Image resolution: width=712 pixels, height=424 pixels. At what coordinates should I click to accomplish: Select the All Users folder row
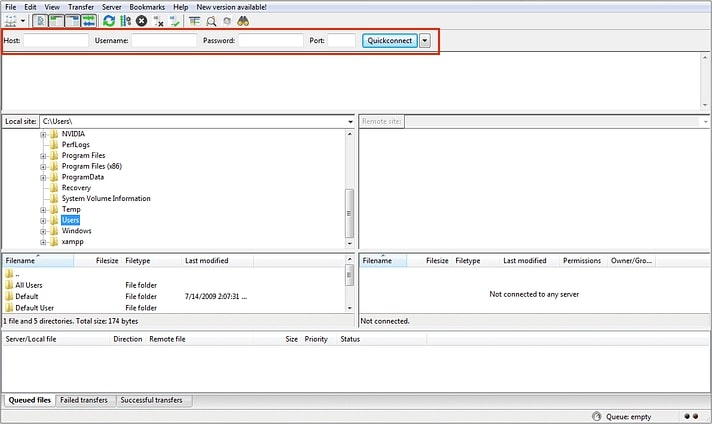174,285
